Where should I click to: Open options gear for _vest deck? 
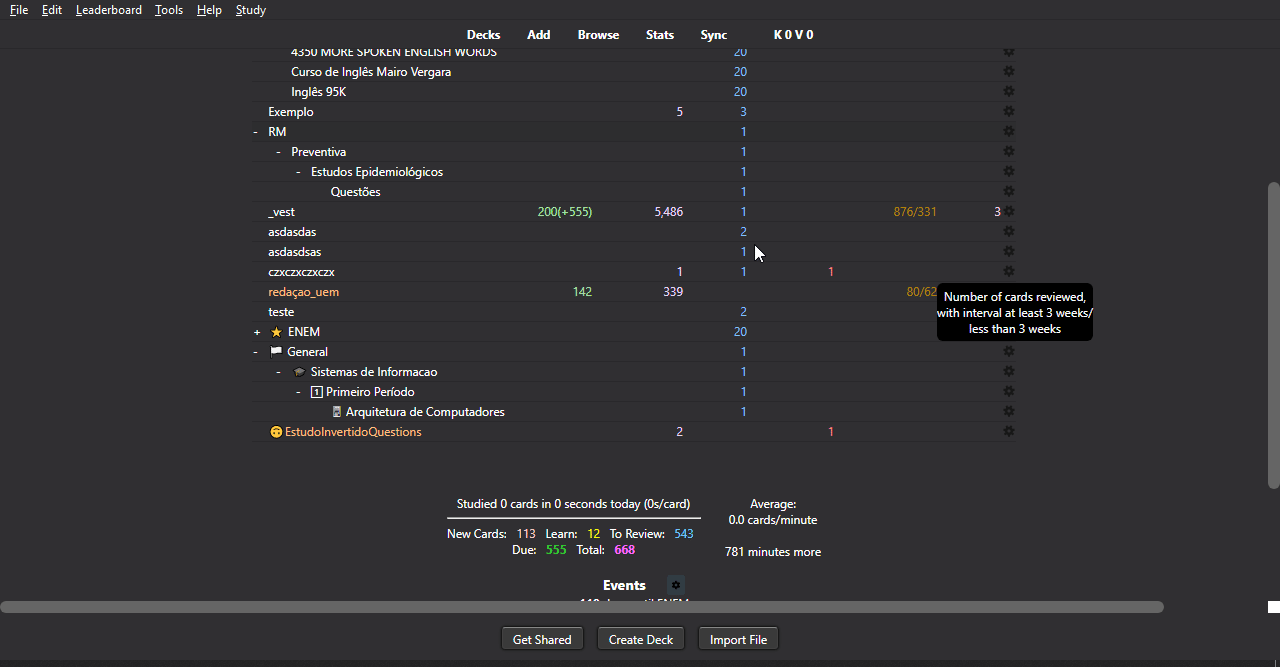point(1009,212)
